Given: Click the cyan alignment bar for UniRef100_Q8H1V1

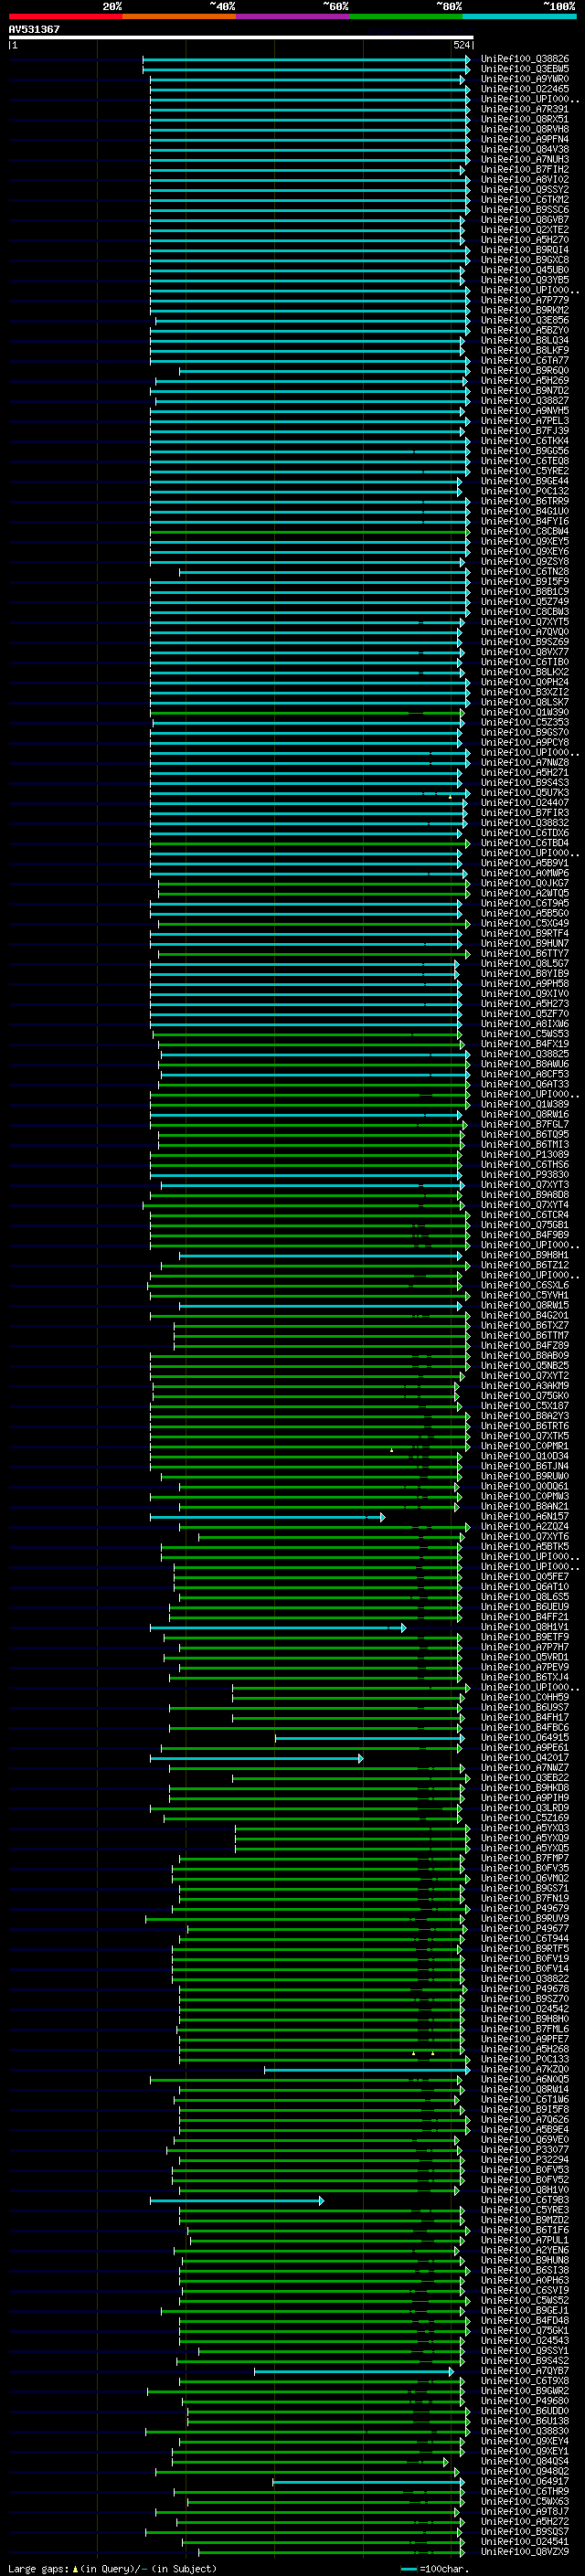Looking at the screenshot, I should point(278,1627).
